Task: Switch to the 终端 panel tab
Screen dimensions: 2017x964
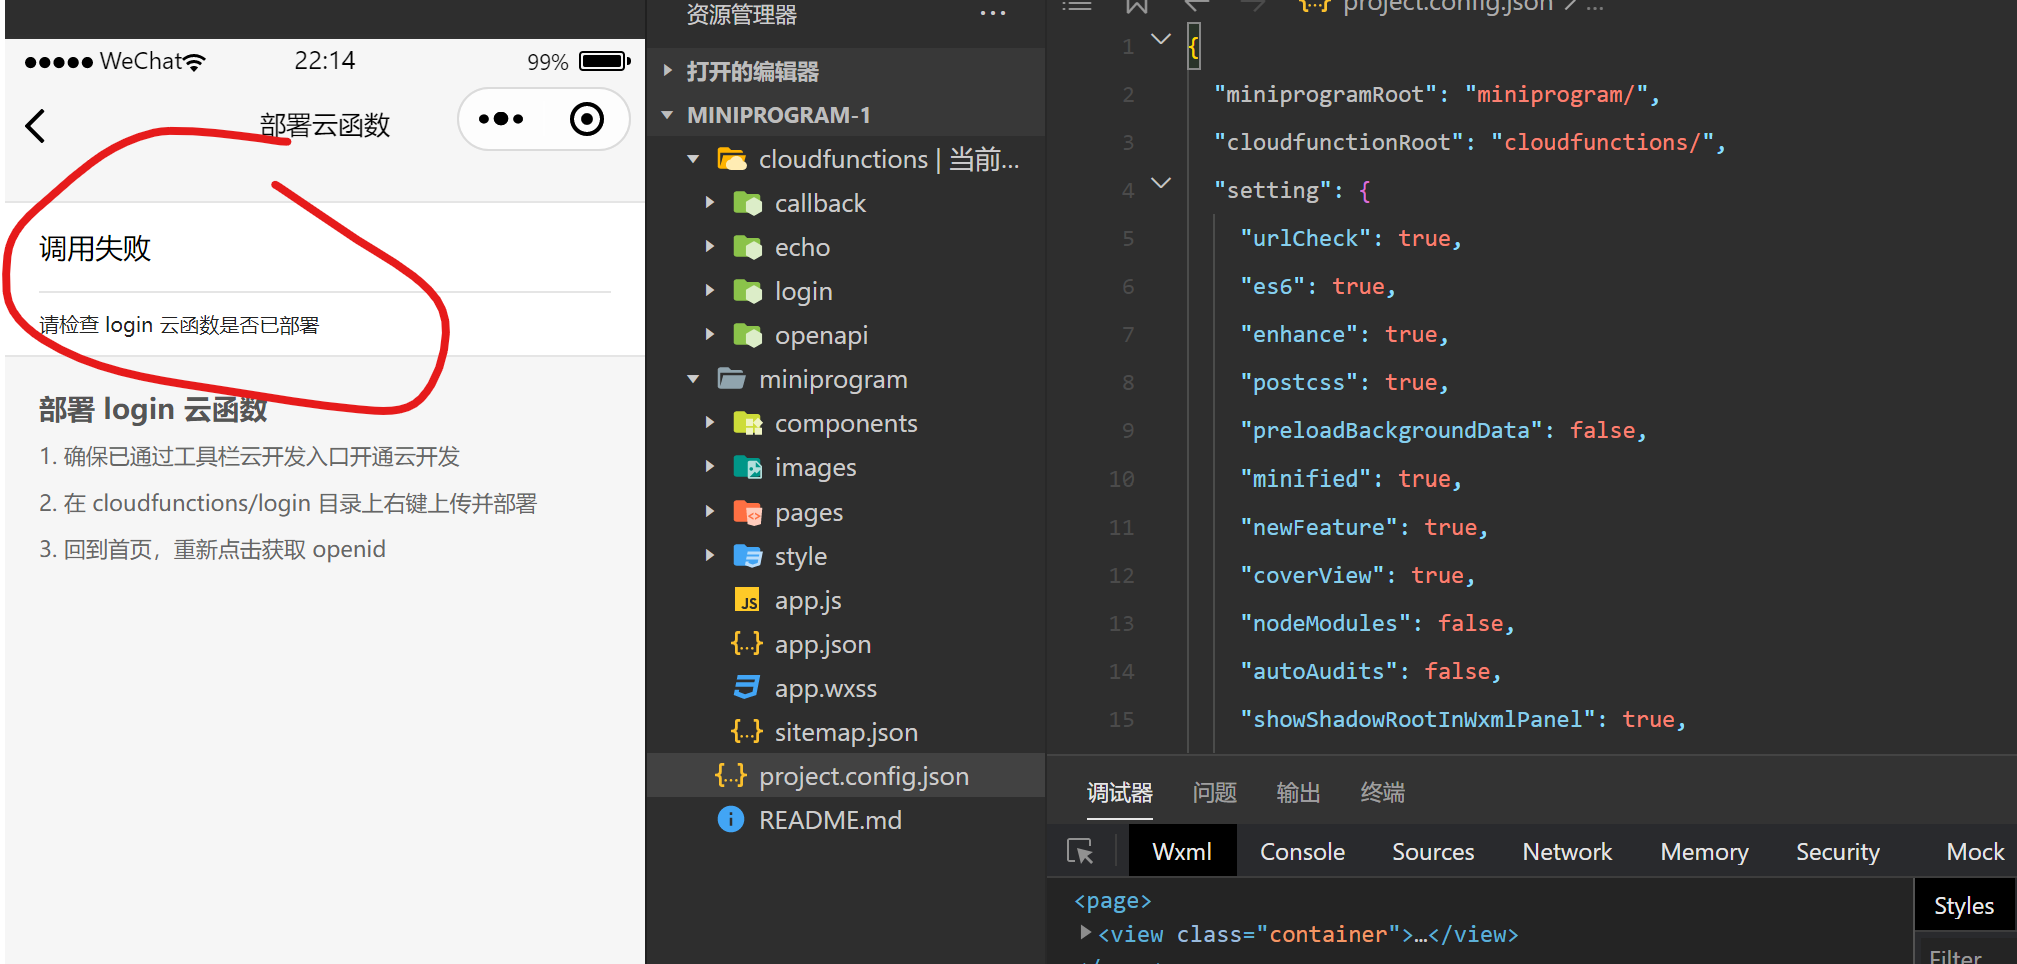Action: (x=1383, y=793)
